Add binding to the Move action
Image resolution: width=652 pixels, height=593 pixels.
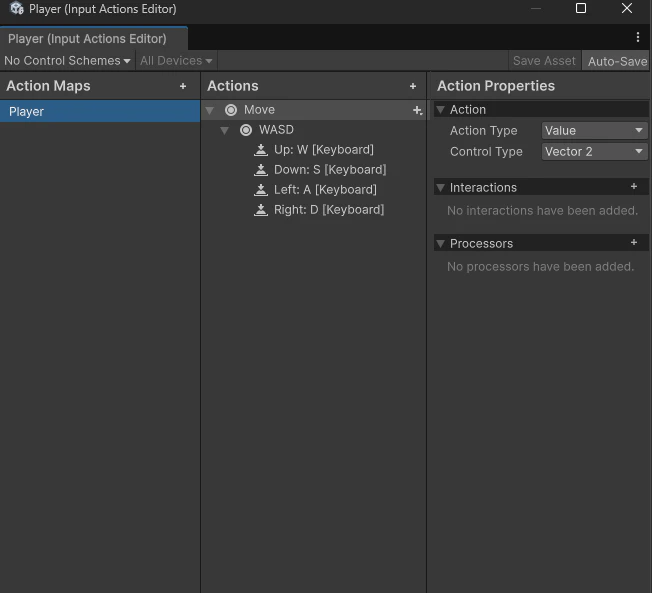point(417,110)
